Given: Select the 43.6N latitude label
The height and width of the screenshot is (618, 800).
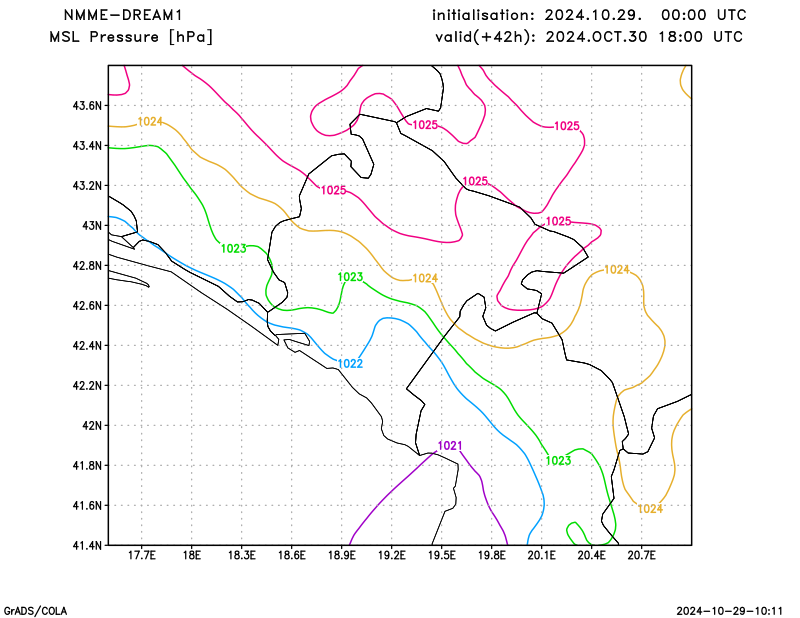Looking at the screenshot, I should click(87, 106).
